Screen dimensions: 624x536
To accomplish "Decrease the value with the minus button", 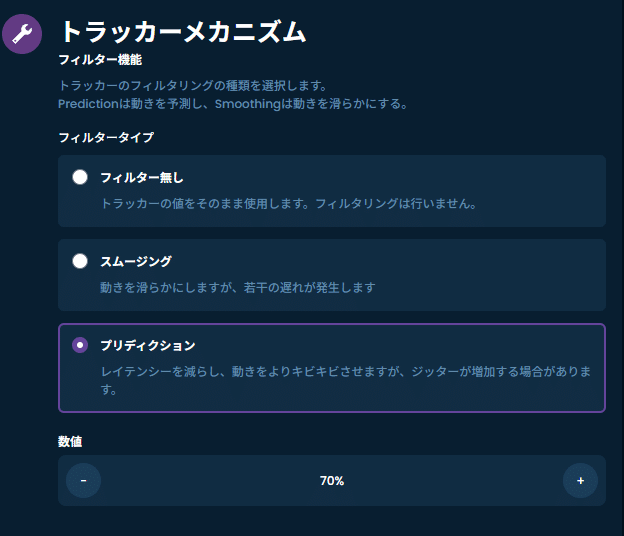I will [x=84, y=481].
